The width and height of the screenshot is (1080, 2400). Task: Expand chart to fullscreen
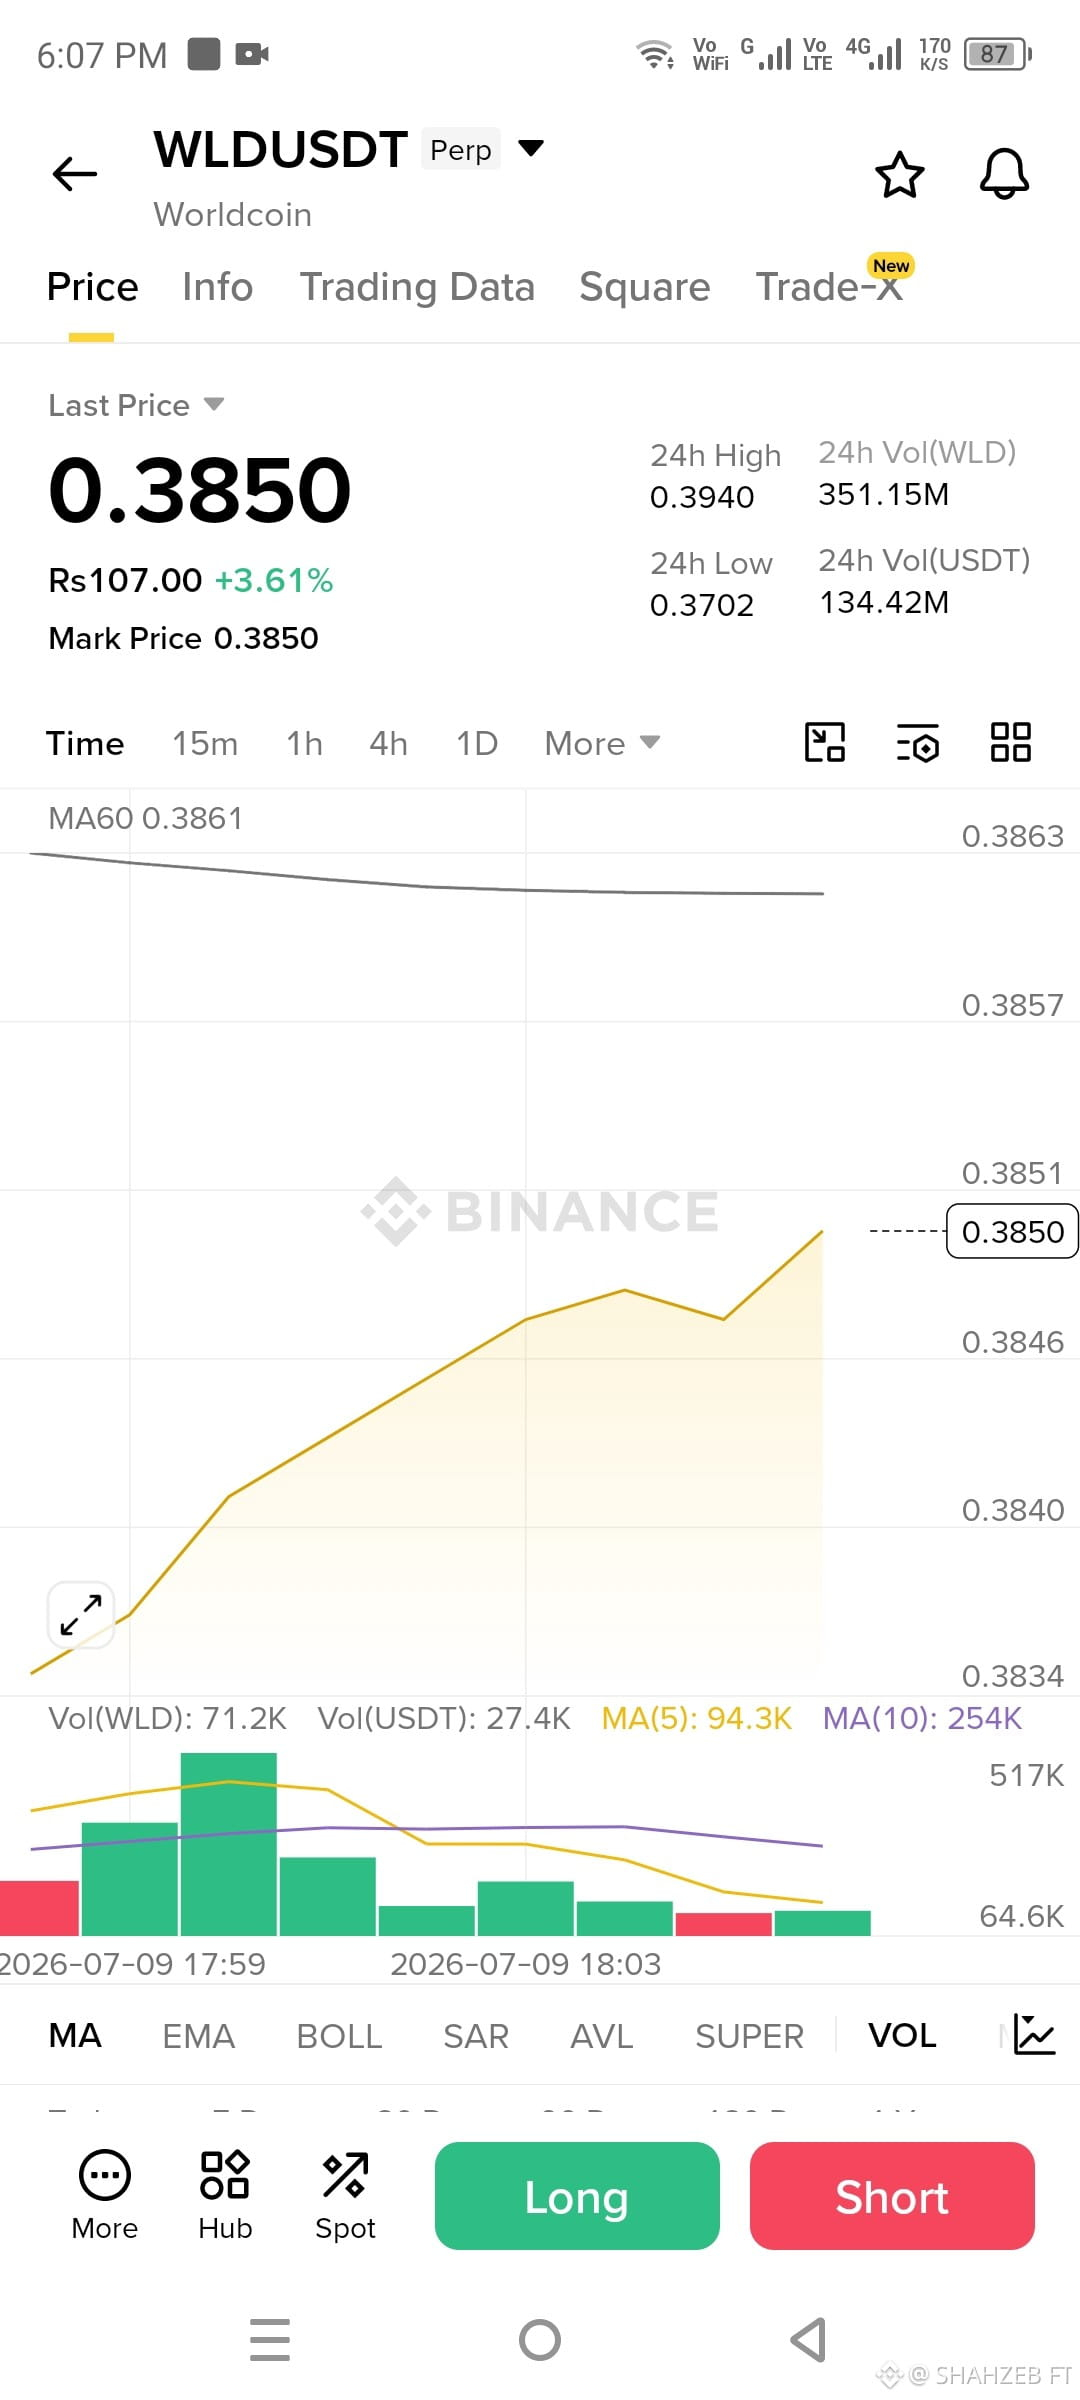[81, 1614]
